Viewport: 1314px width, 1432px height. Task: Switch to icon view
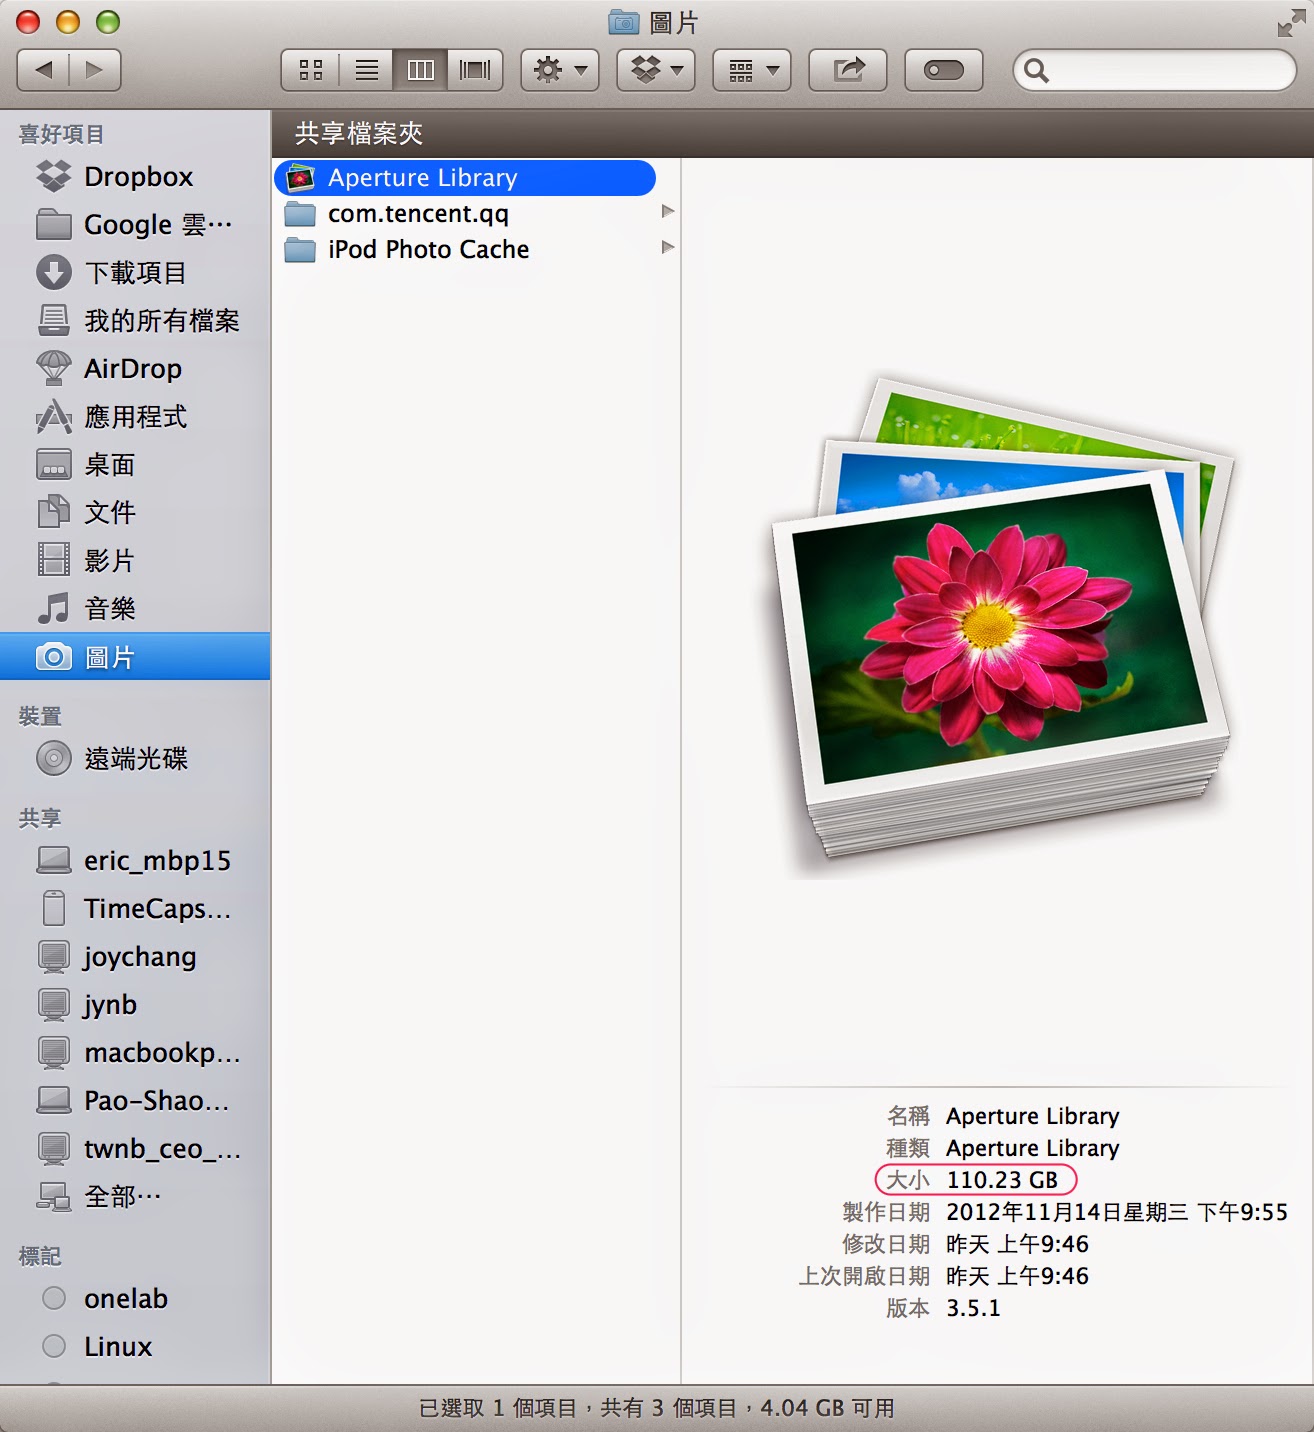tap(311, 70)
